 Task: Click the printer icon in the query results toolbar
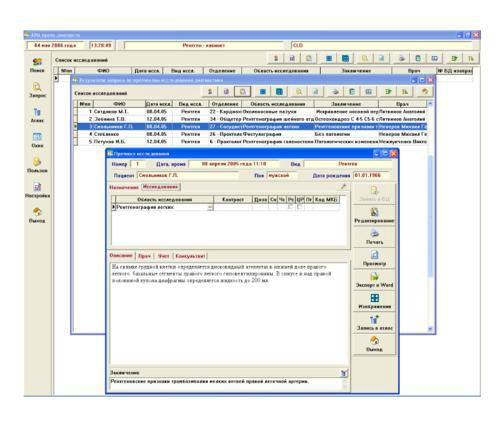point(335,91)
